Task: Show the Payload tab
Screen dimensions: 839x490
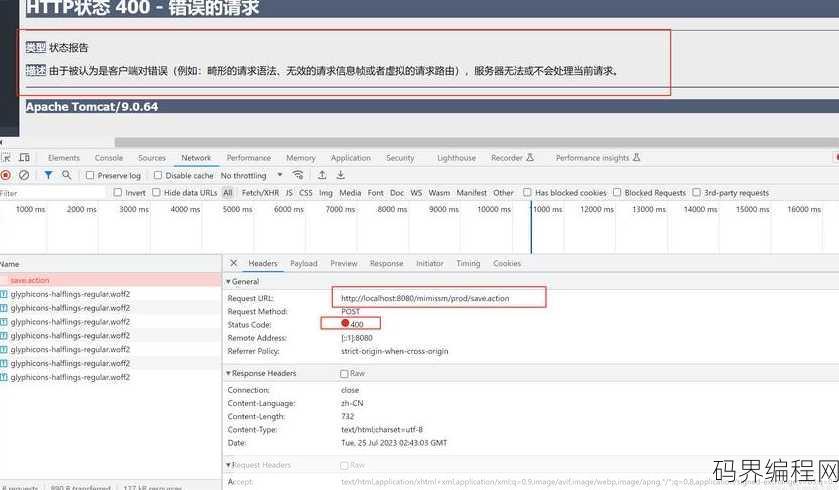Action: (303, 263)
